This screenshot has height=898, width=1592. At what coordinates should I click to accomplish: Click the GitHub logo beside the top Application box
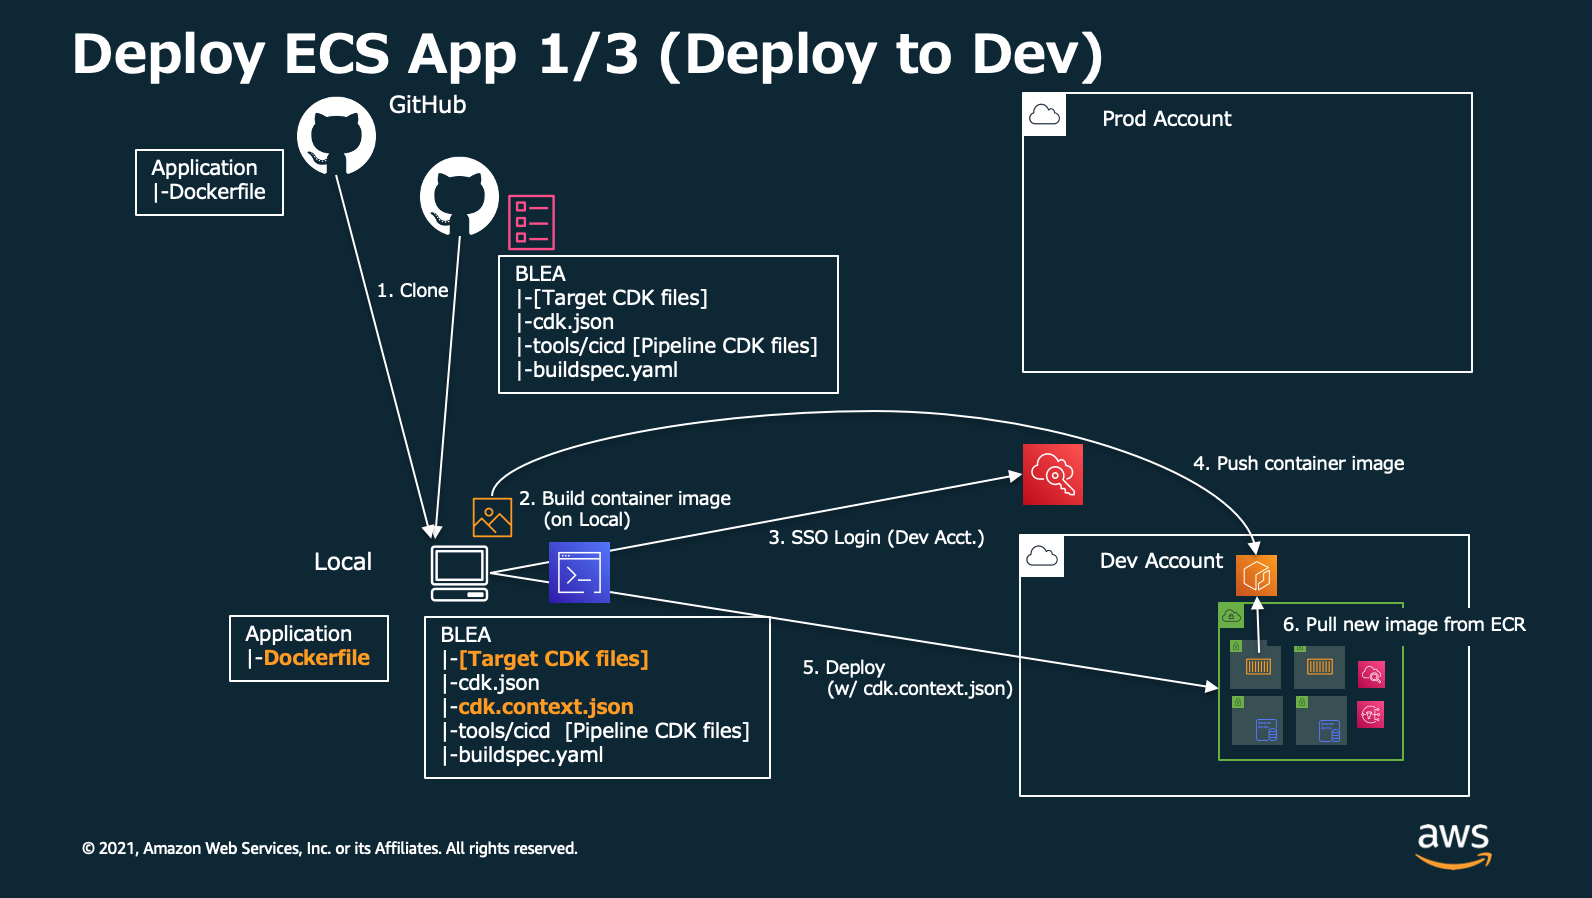(x=336, y=136)
